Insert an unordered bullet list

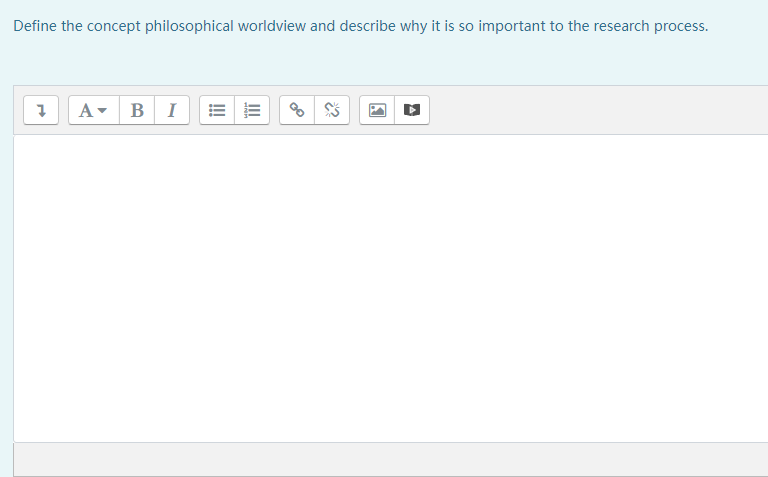217,110
